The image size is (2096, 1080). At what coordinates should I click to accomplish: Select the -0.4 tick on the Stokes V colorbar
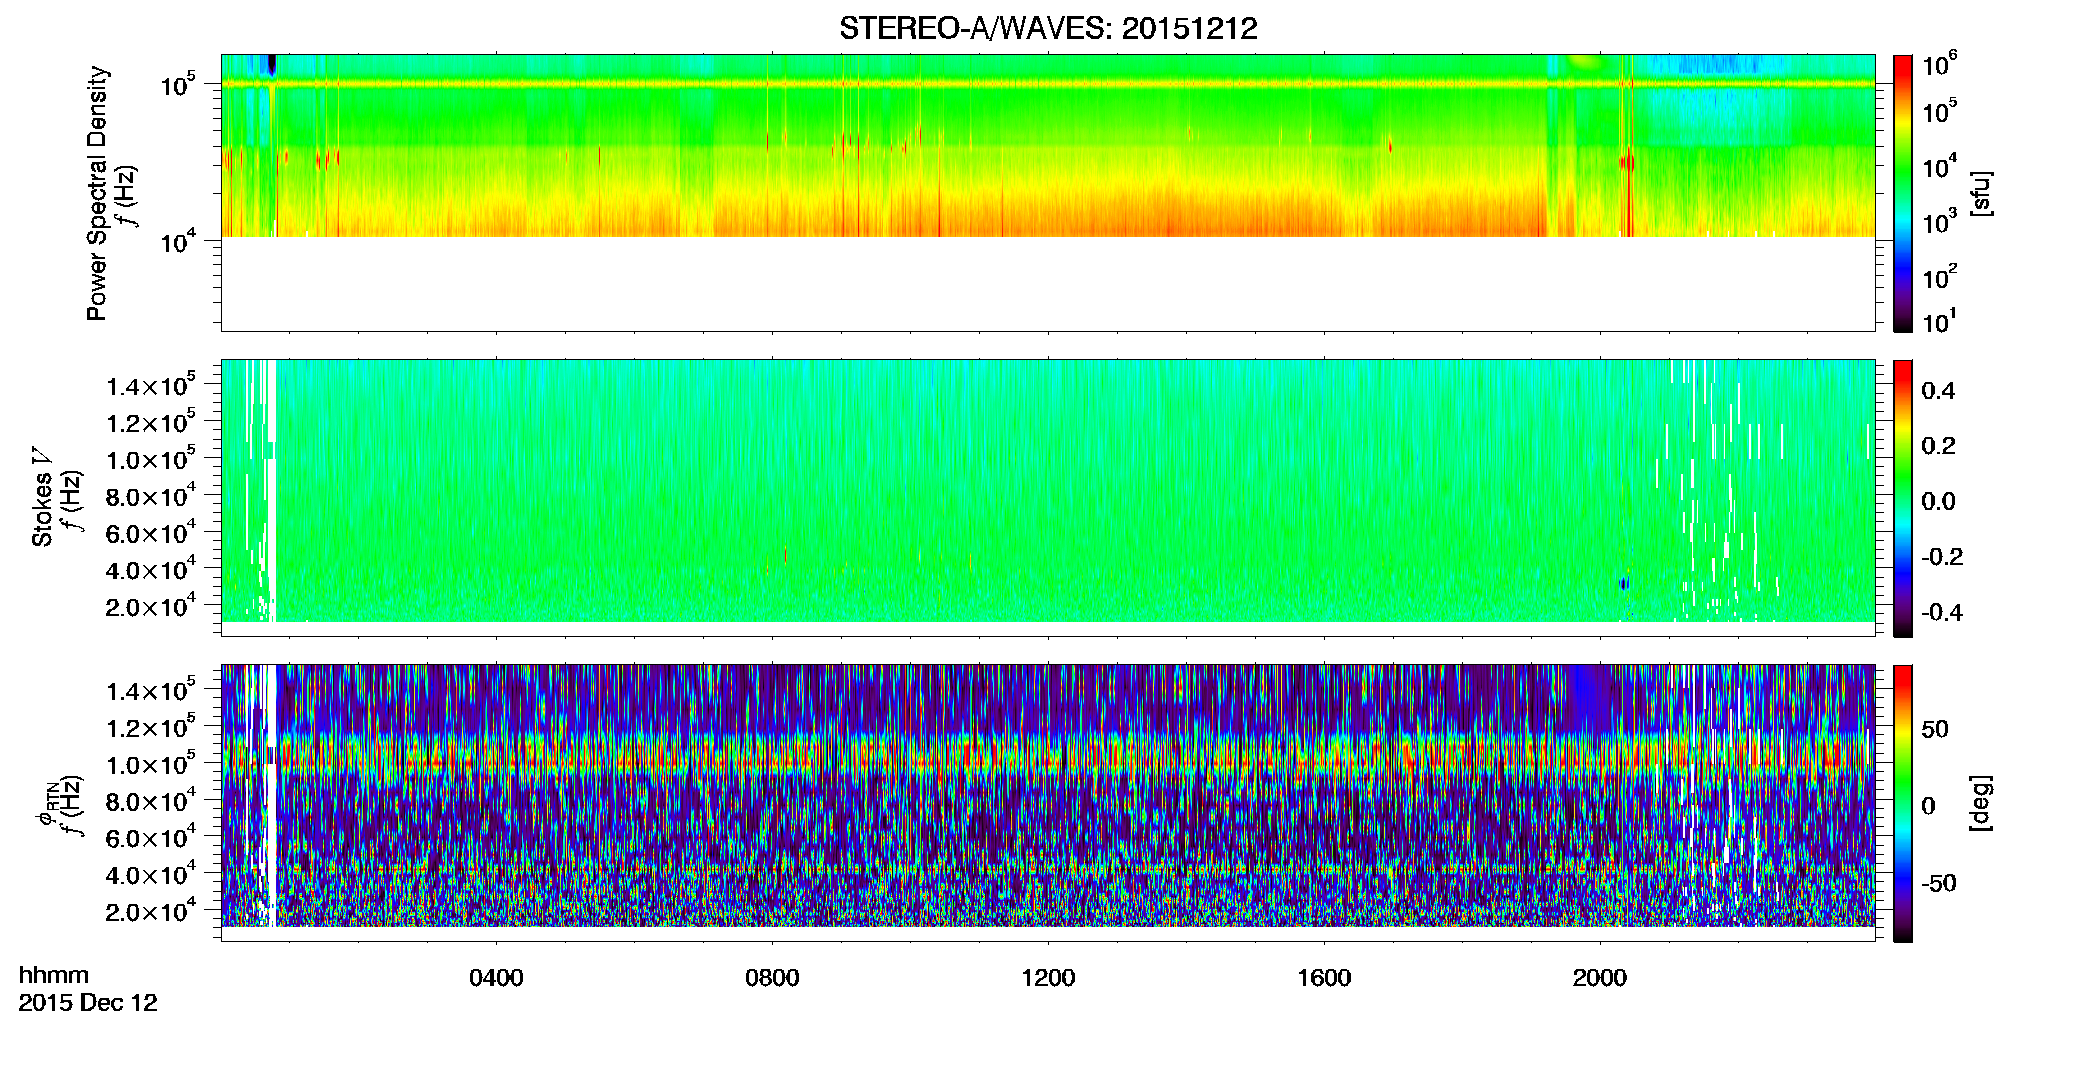(1942, 612)
